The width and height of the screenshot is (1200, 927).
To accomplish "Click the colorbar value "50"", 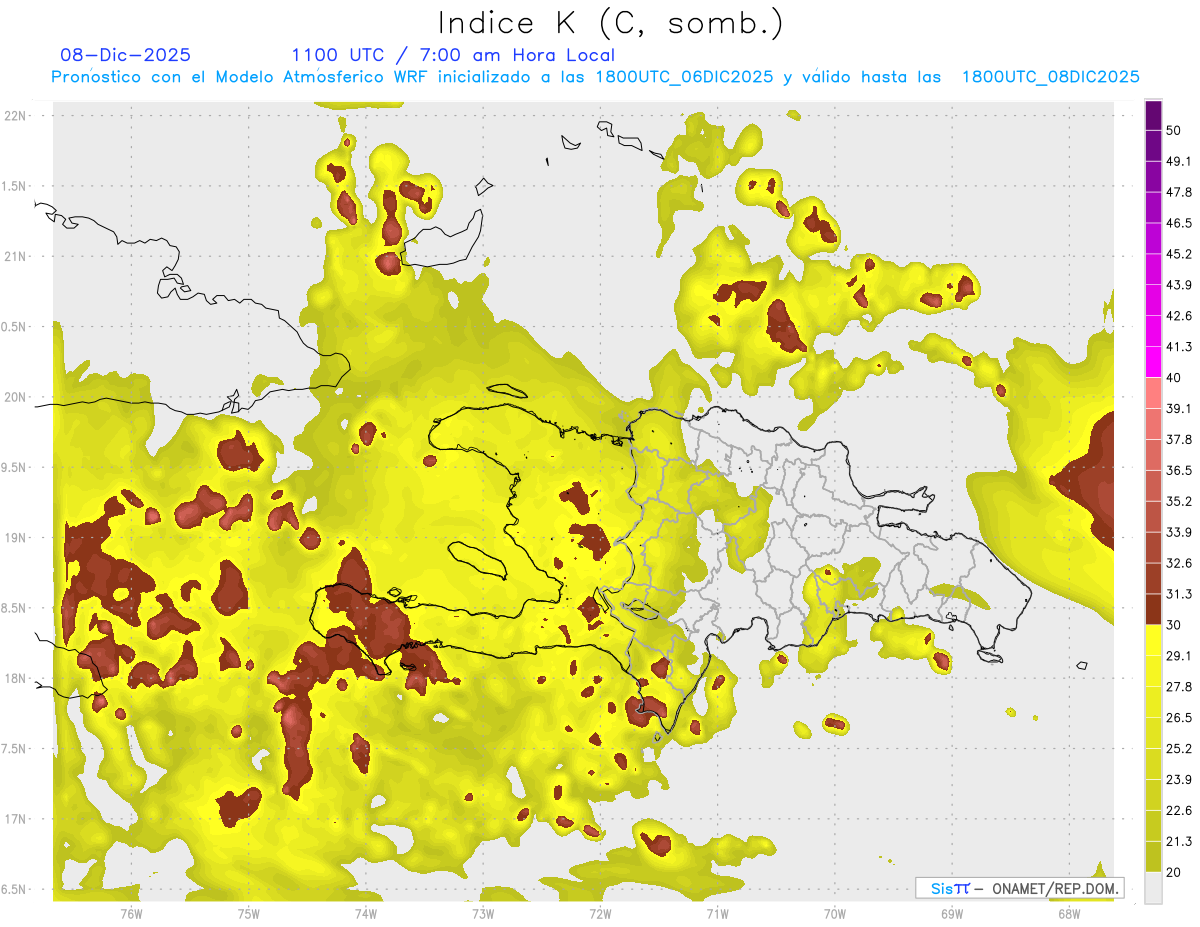I will click(1175, 131).
